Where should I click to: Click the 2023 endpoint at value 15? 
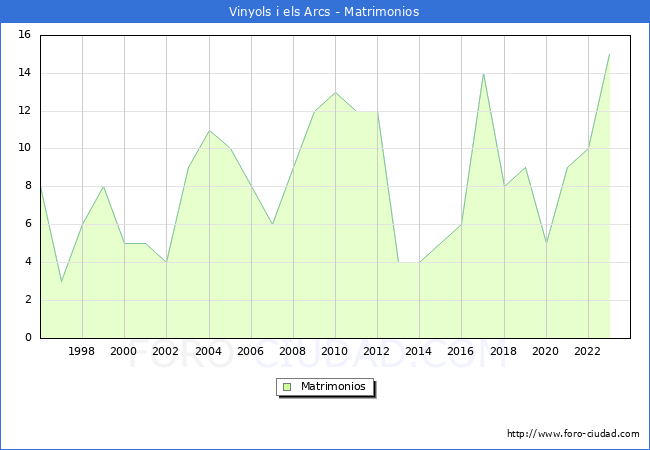[x=609, y=54]
